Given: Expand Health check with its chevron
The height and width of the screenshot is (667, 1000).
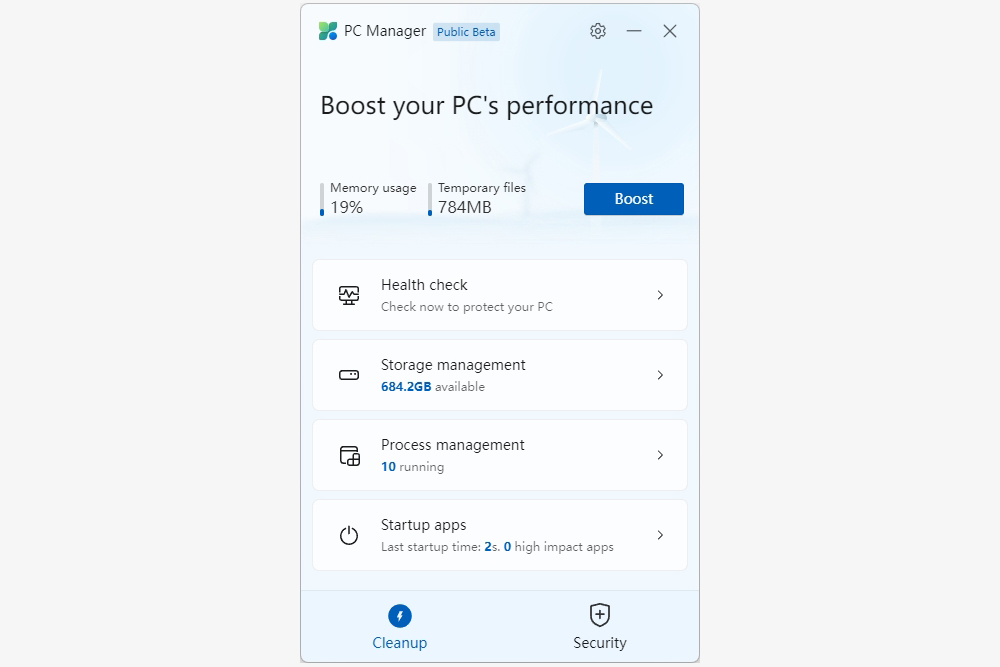Looking at the screenshot, I should pyautogui.click(x=660, y=295).
